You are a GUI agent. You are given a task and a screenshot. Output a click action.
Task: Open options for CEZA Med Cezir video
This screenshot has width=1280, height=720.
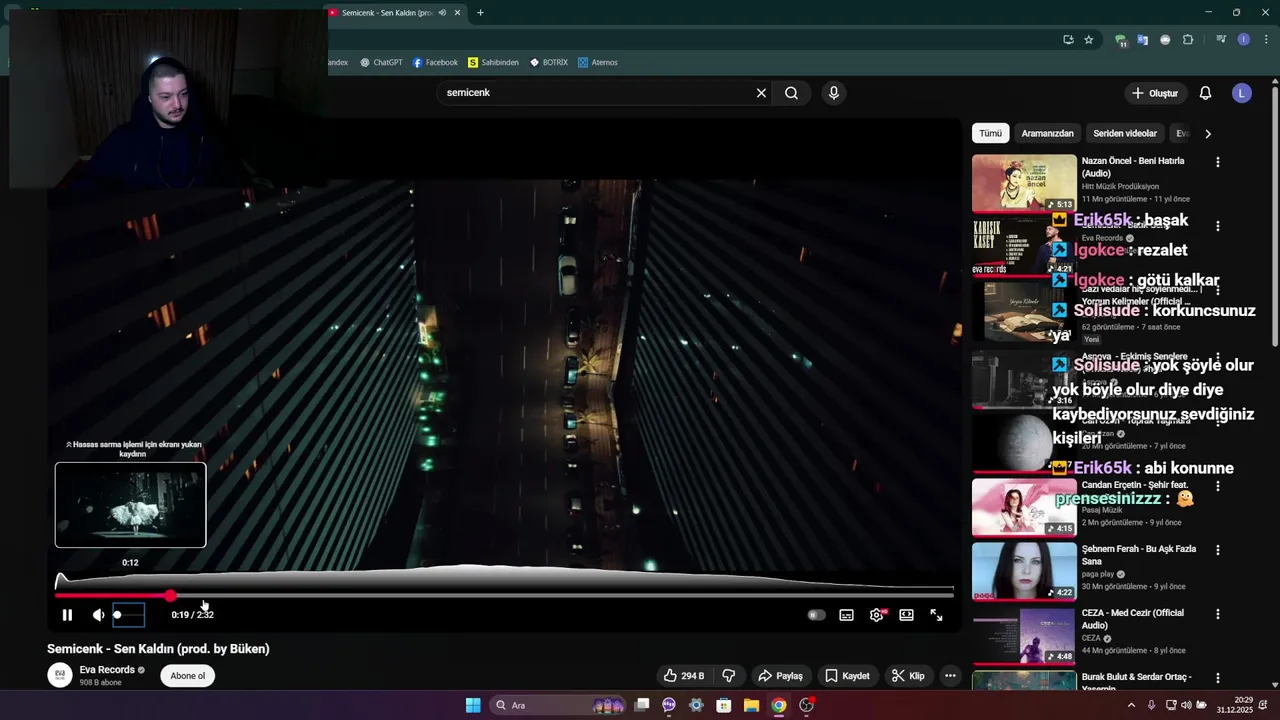click(x=1217, y=614)
